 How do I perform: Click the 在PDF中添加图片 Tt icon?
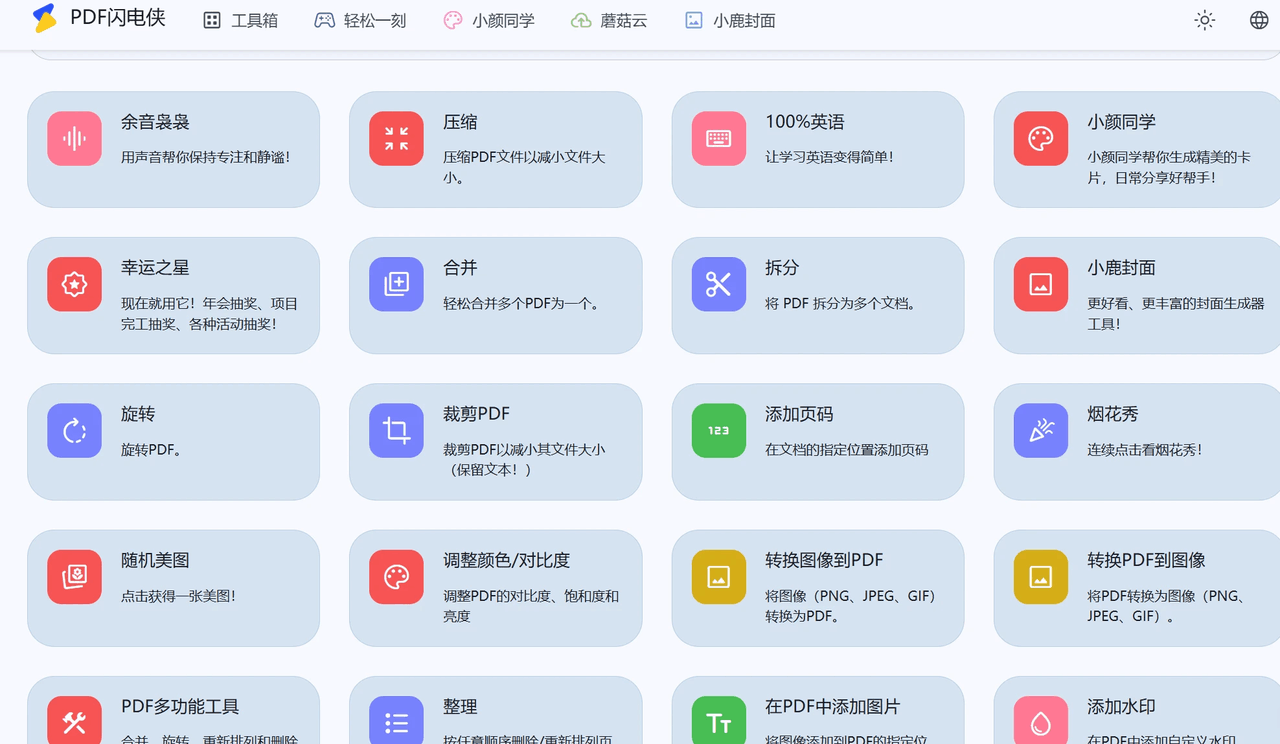click(719, 721)
